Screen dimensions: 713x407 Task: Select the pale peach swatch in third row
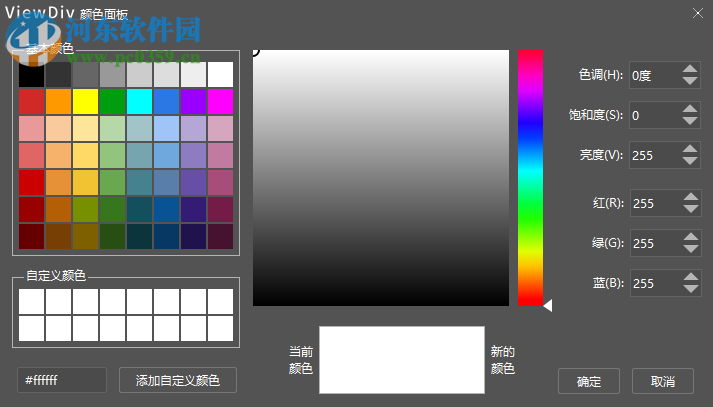click(58, 128)
